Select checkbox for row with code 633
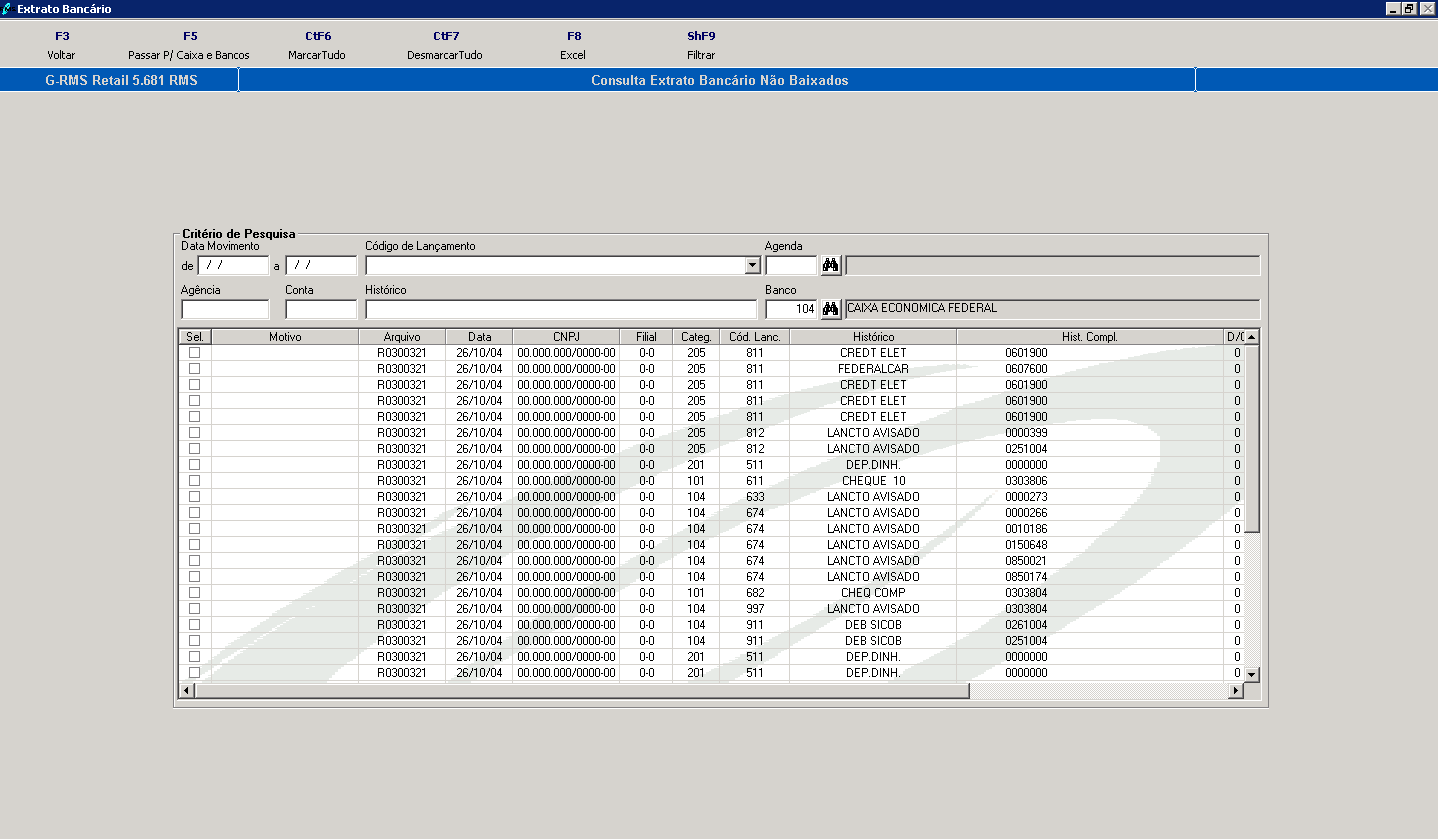 [195, 497]
